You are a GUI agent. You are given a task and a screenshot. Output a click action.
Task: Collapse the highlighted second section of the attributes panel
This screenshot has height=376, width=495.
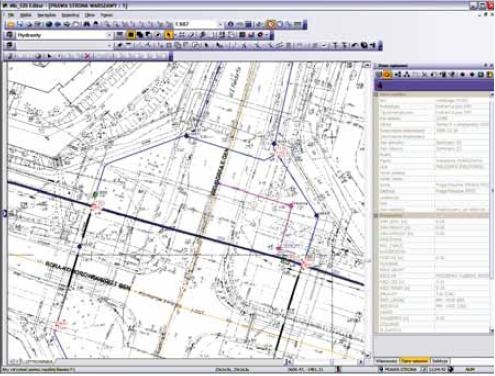click(376, 215)
